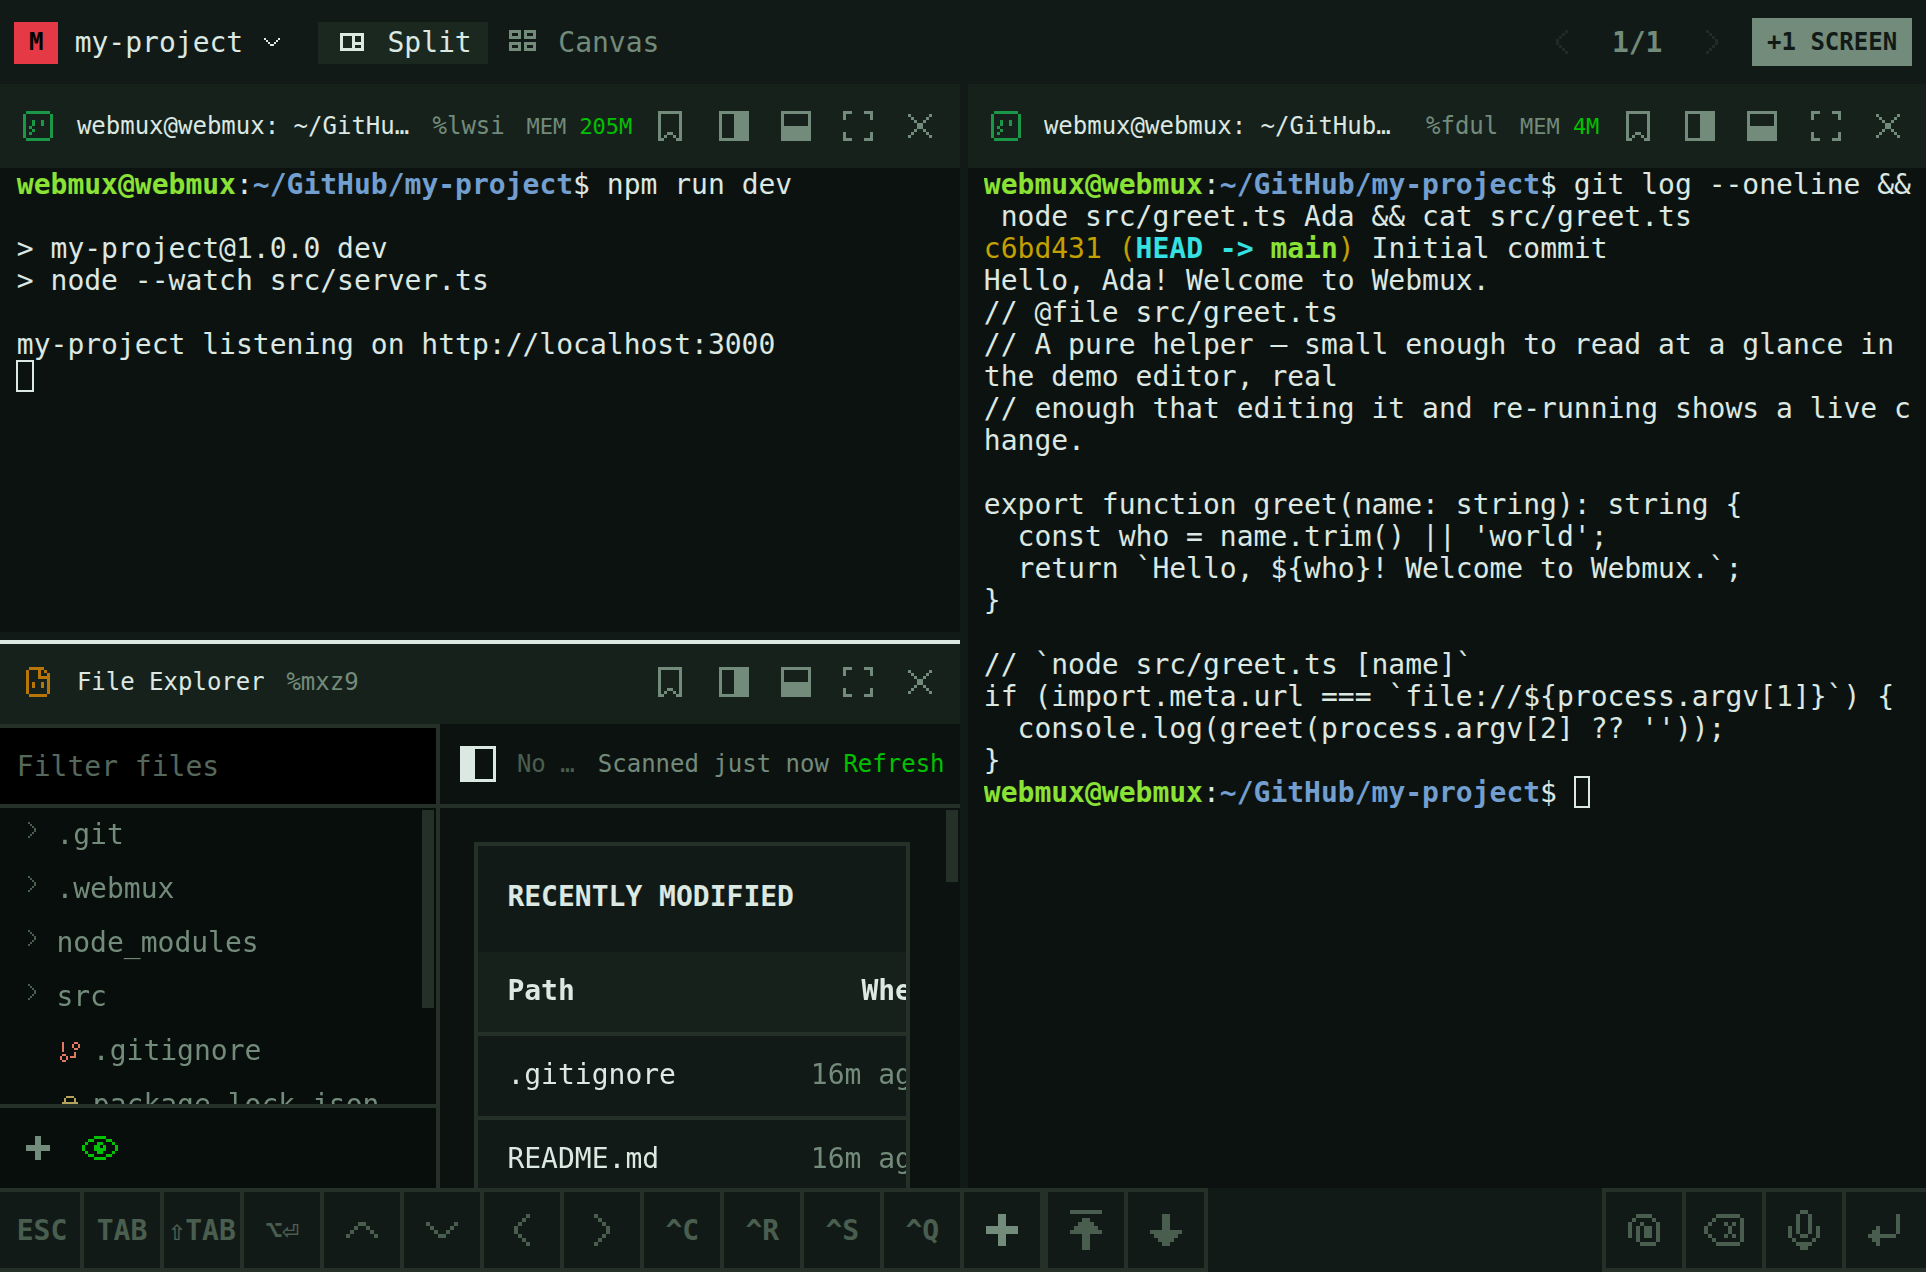Send the down arrow key
Viewport: 1926px width, 1272px height.
click(442, 1230)
